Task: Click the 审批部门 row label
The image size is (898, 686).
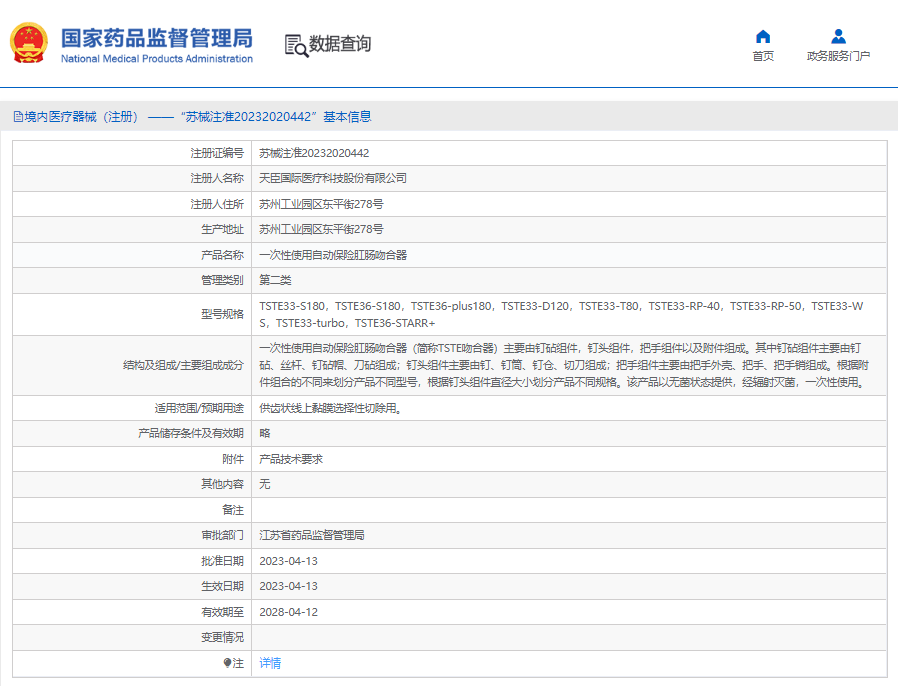Action: [x=222, y=535]
